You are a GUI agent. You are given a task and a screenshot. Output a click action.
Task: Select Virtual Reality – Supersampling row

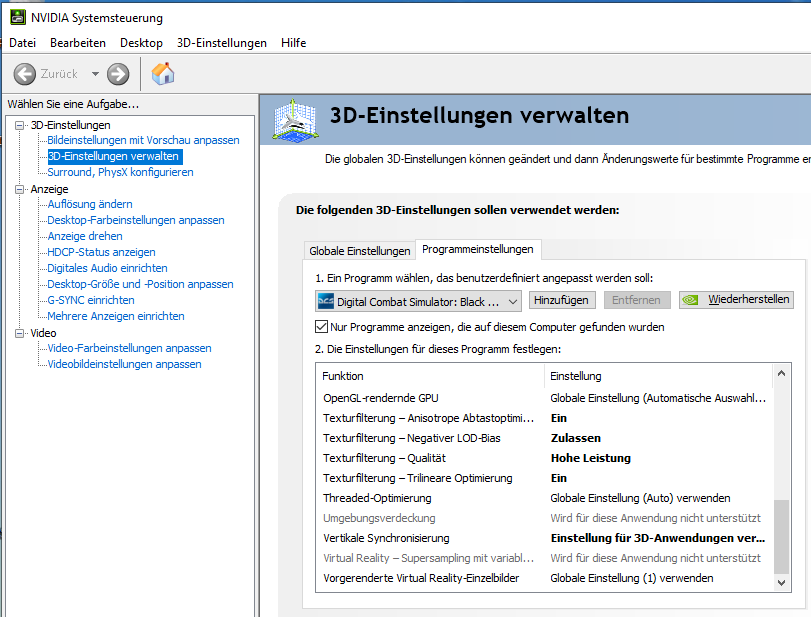[x=545, y=559]
